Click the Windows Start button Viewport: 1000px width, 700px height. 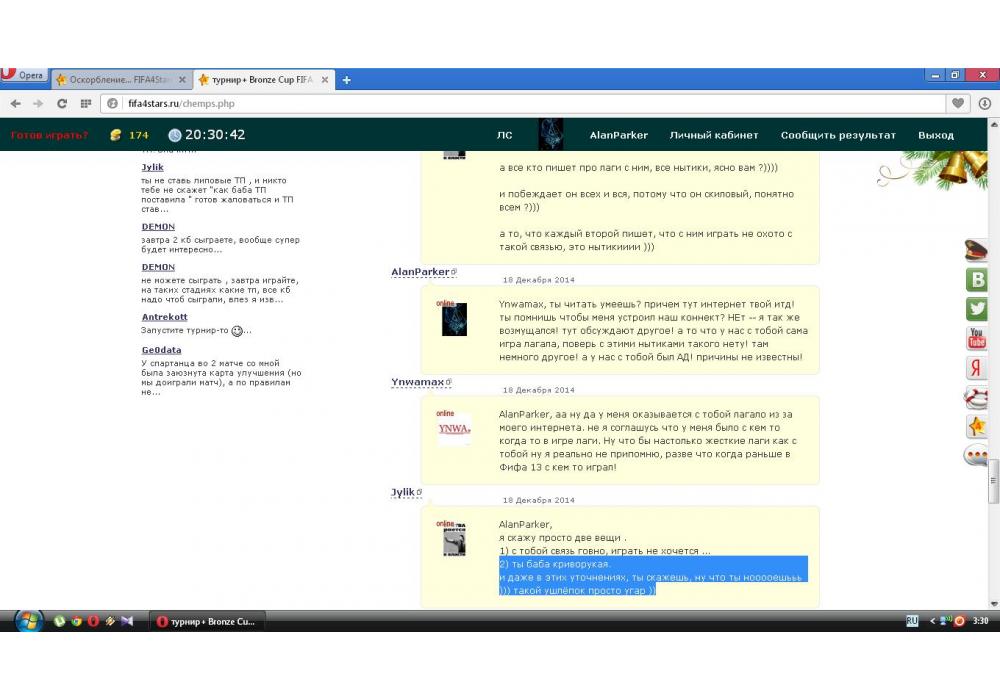tap(29, 621)
